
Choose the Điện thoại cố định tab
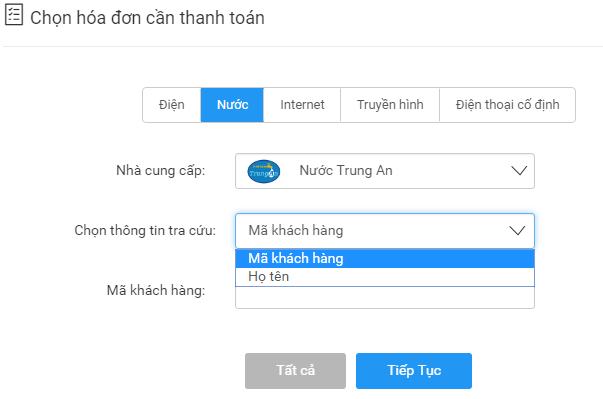507,105
